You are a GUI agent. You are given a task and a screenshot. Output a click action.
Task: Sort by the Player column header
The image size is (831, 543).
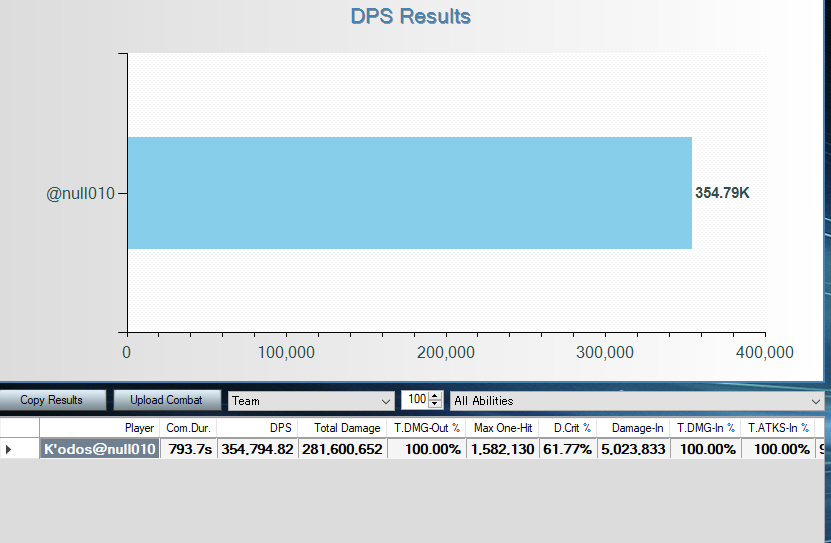click(98, 428)
